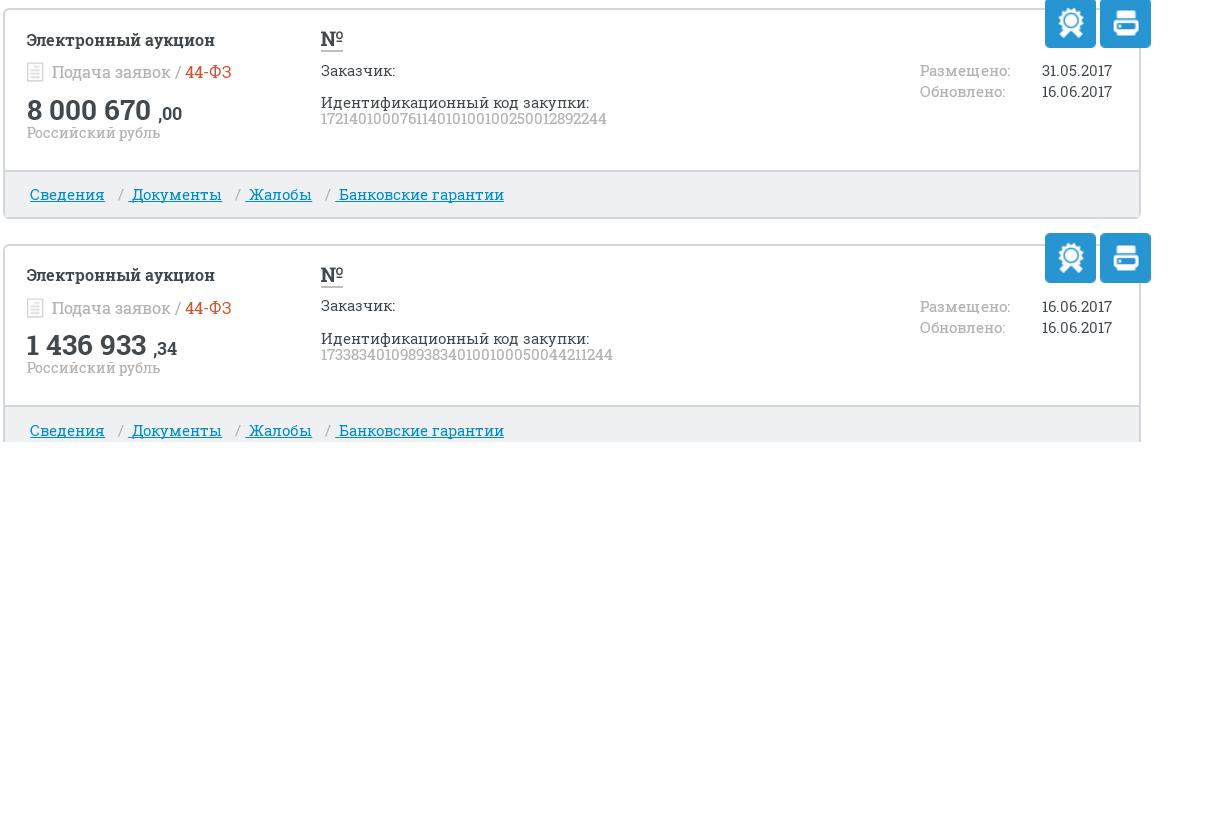Show Банковские гарантии for the 8 000 670 auction
The height and width of the screenshot is (818, 1218).
tap(421, 195)
